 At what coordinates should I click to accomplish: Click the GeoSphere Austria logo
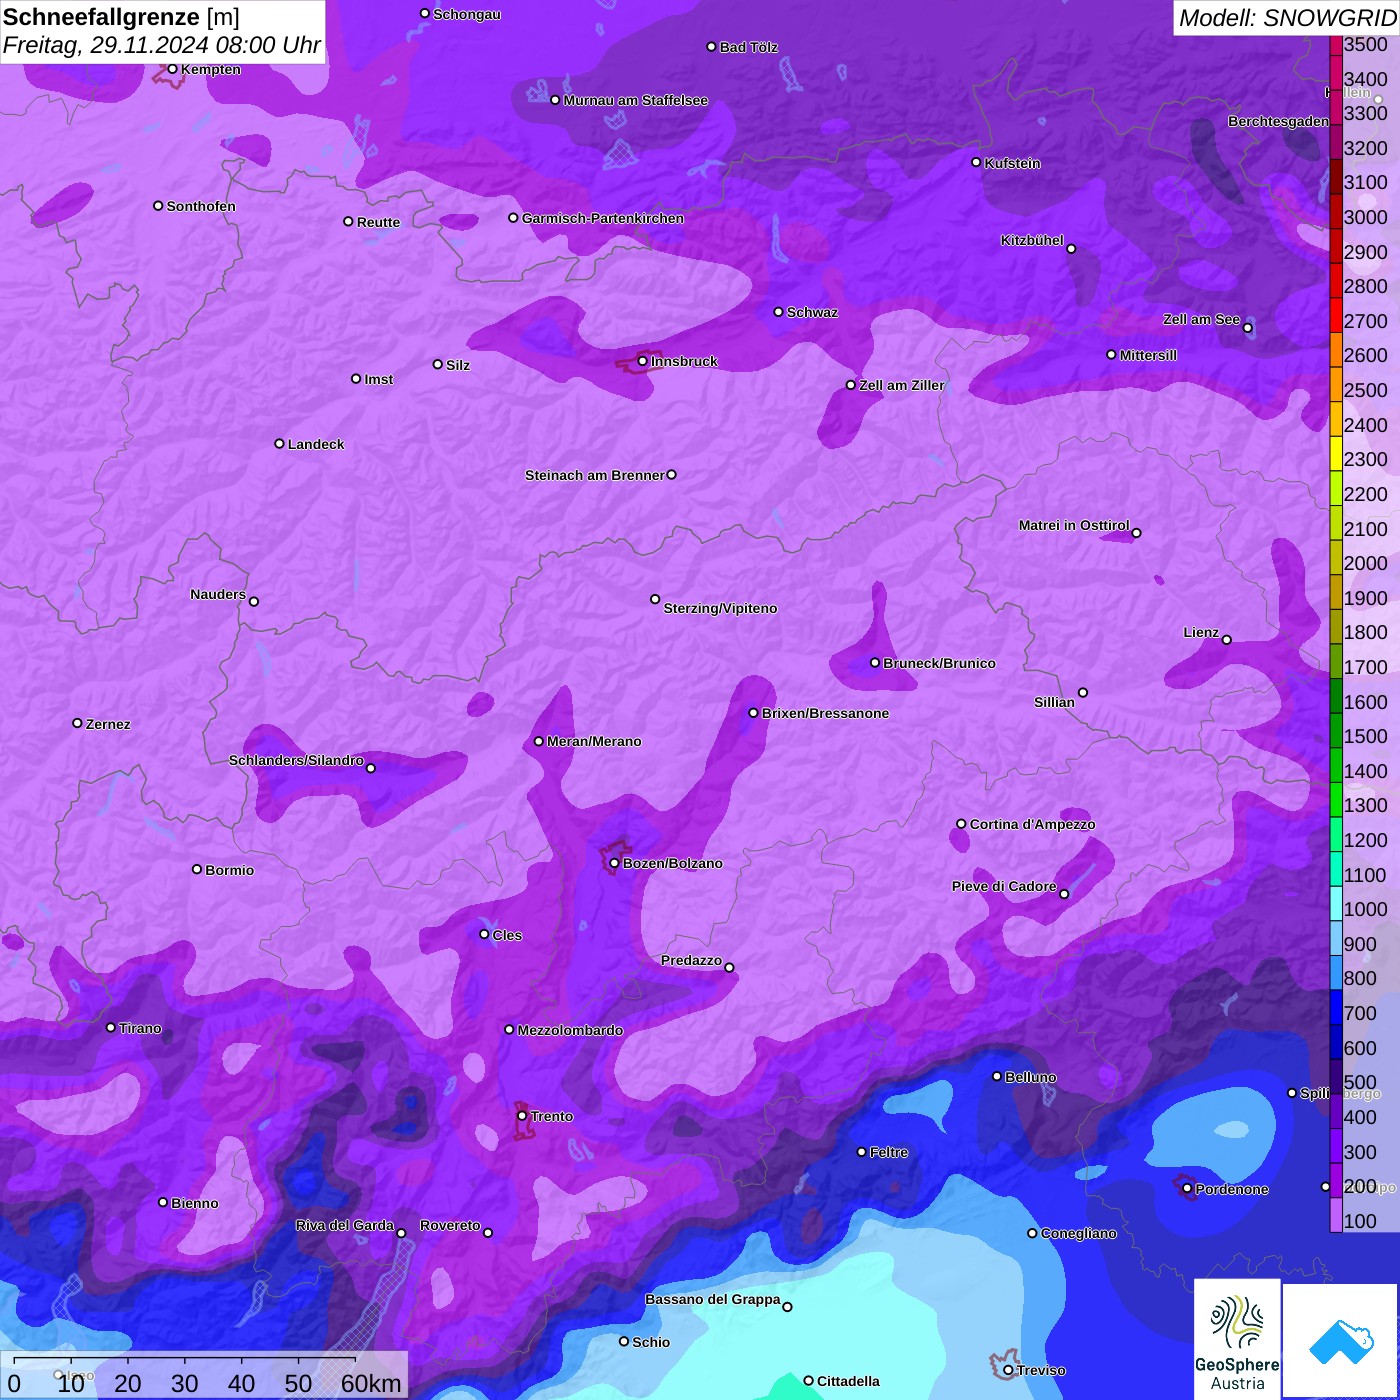(1237, 1339)
